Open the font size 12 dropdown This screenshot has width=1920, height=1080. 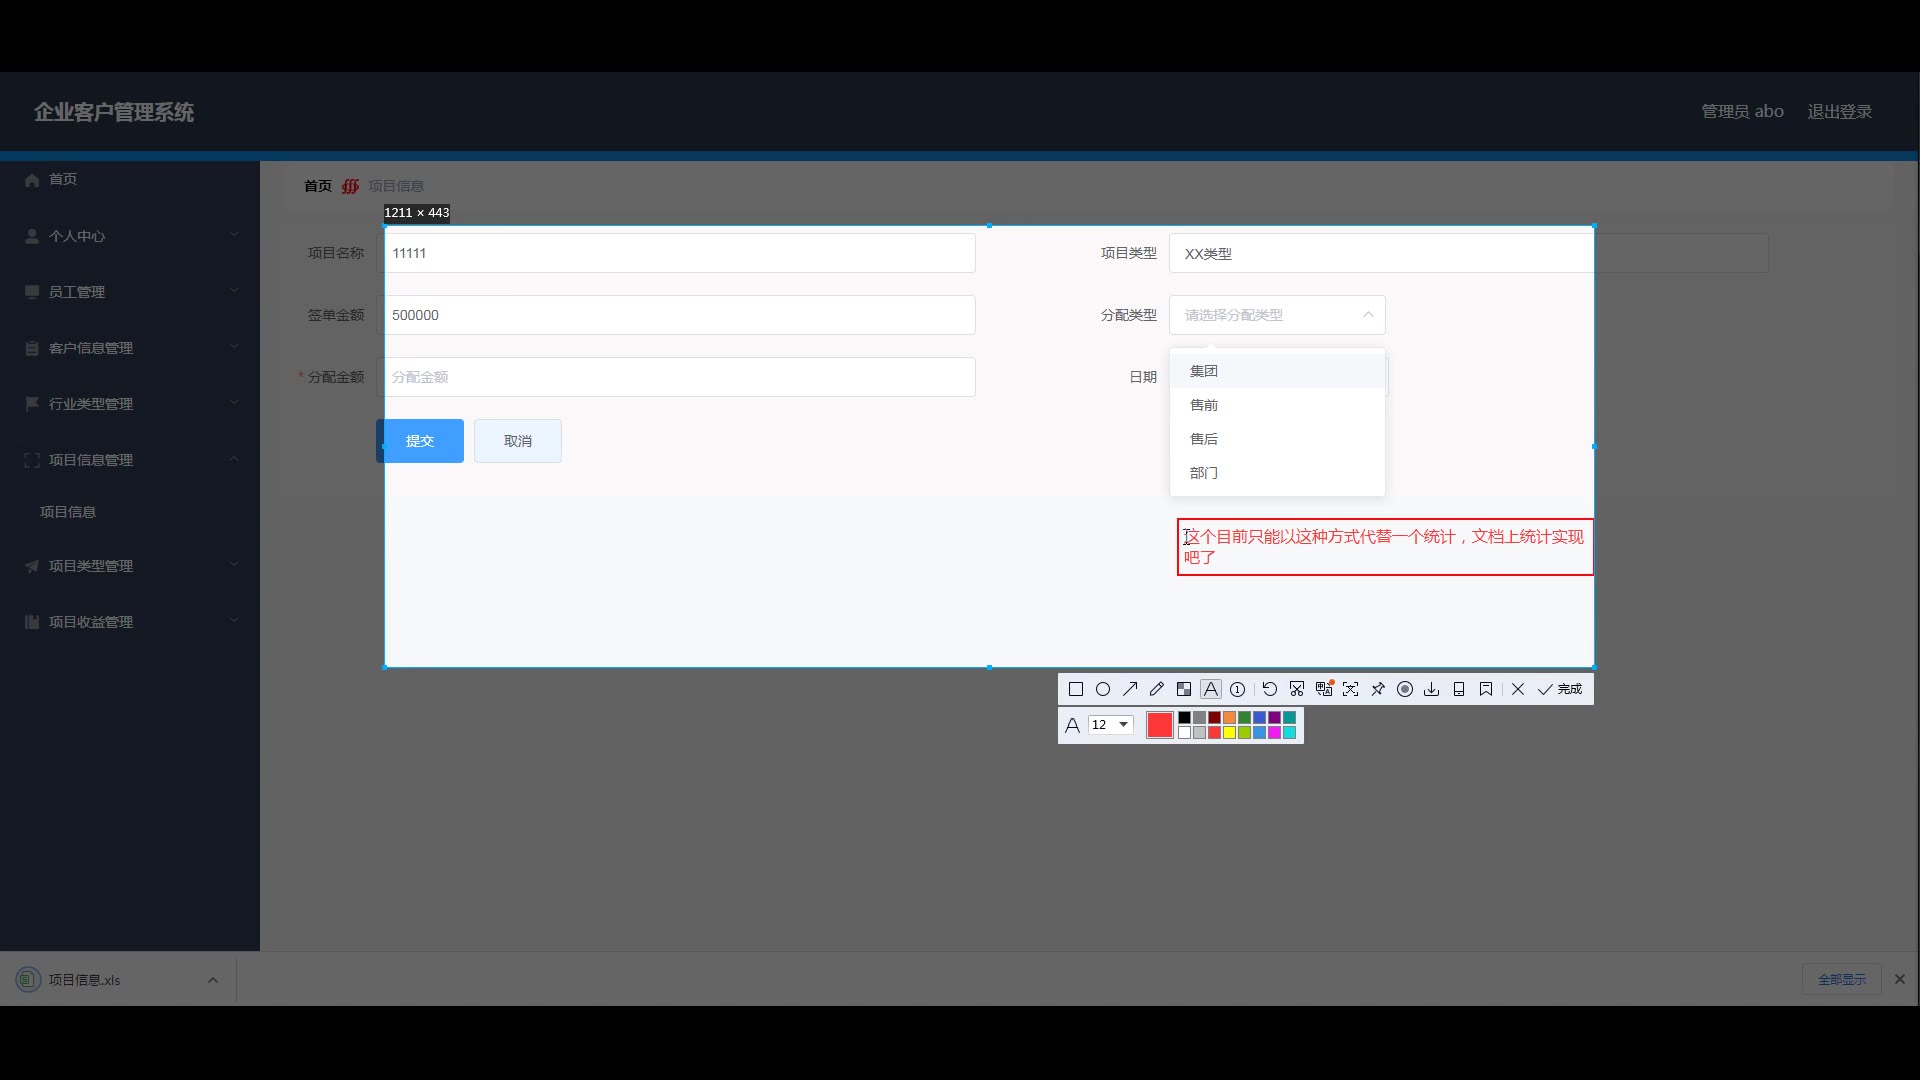click(1111, 725)
